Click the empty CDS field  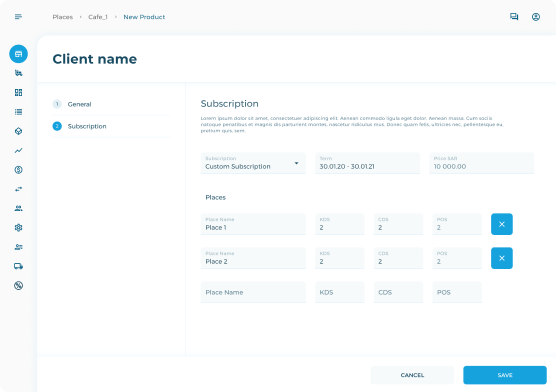[x=398, y=292]
